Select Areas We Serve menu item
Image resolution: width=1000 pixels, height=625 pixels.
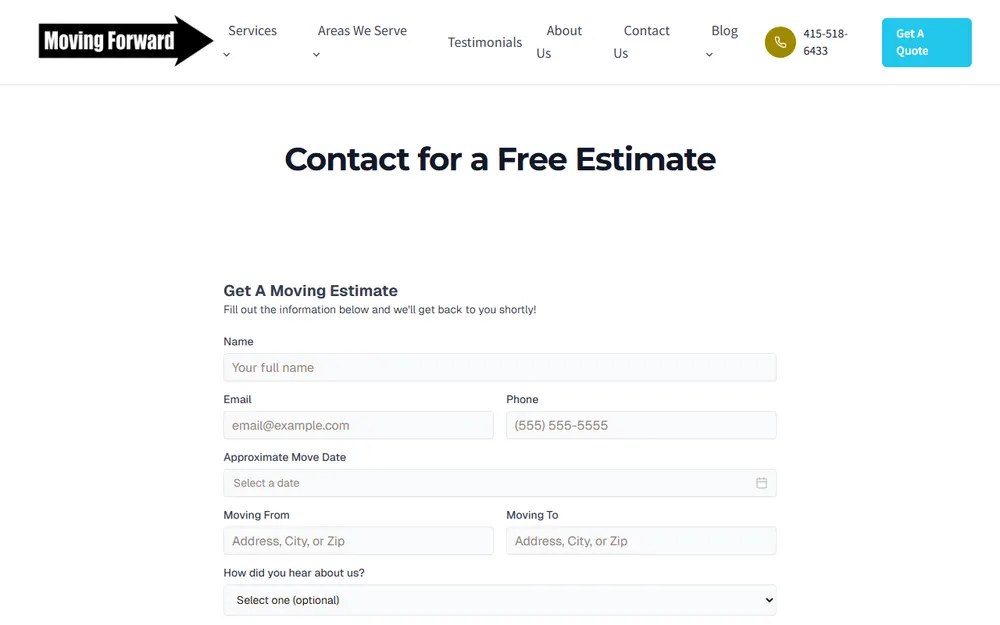[362, 31]
